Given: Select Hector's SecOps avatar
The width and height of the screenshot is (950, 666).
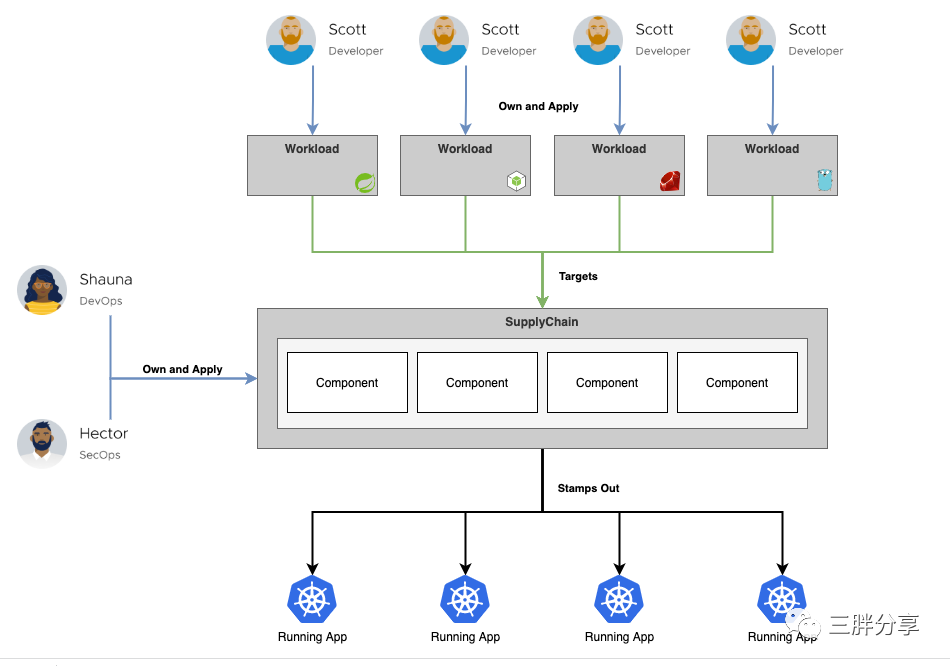Looking at the screenshot, I should tap(42, 444).
